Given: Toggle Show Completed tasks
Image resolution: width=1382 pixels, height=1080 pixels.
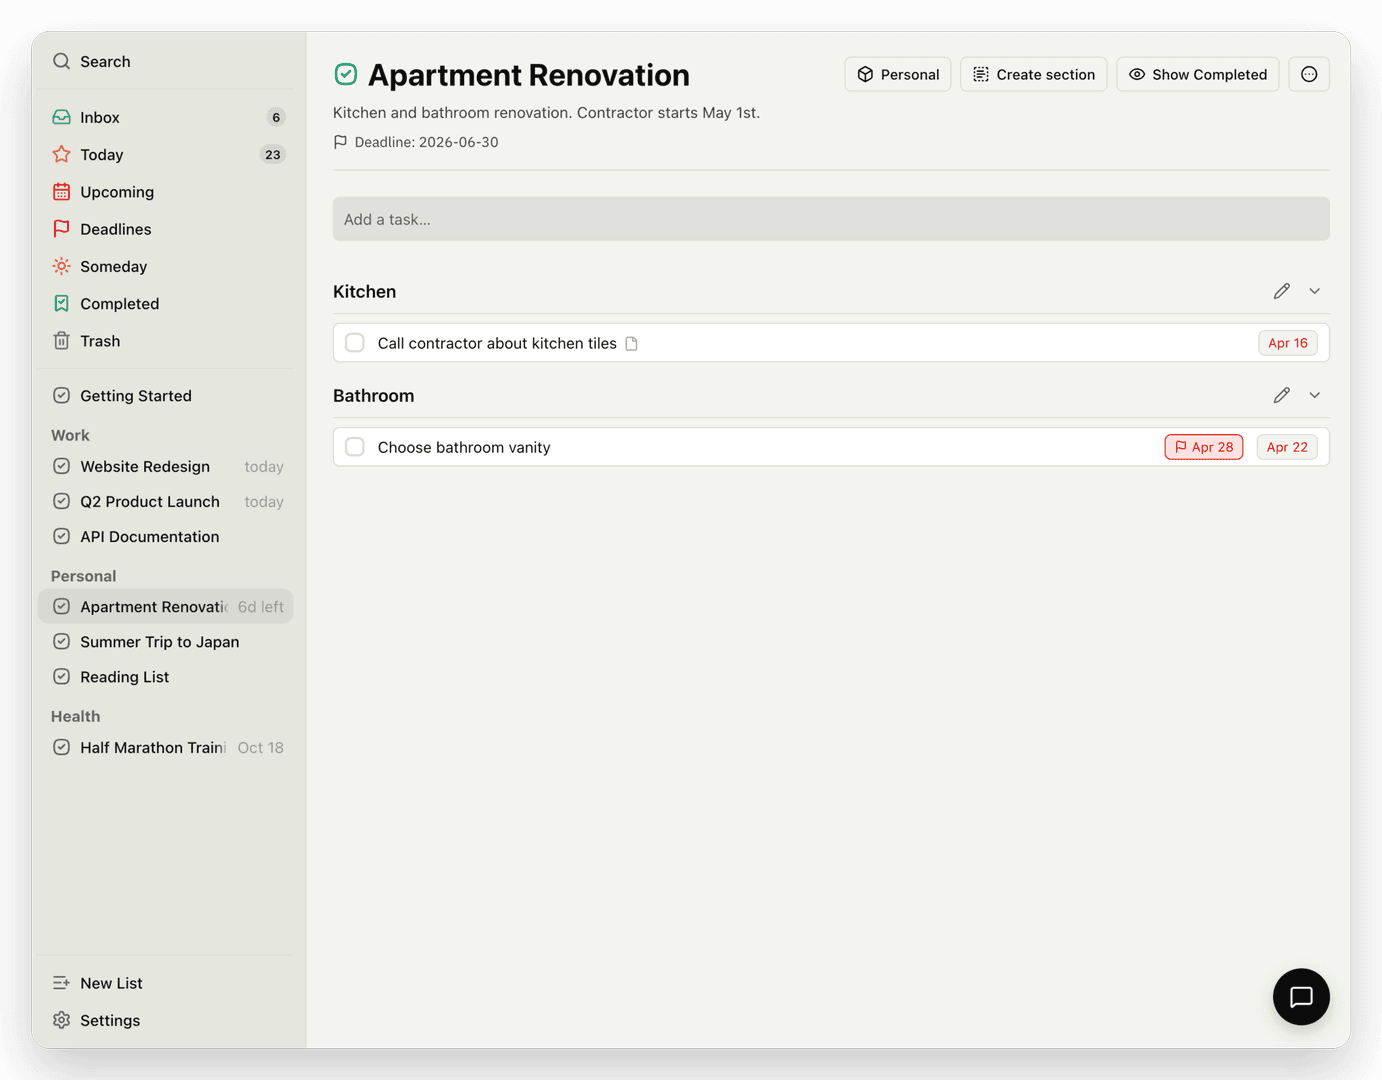Looking at the screenshot, I should coord(1198,74).
